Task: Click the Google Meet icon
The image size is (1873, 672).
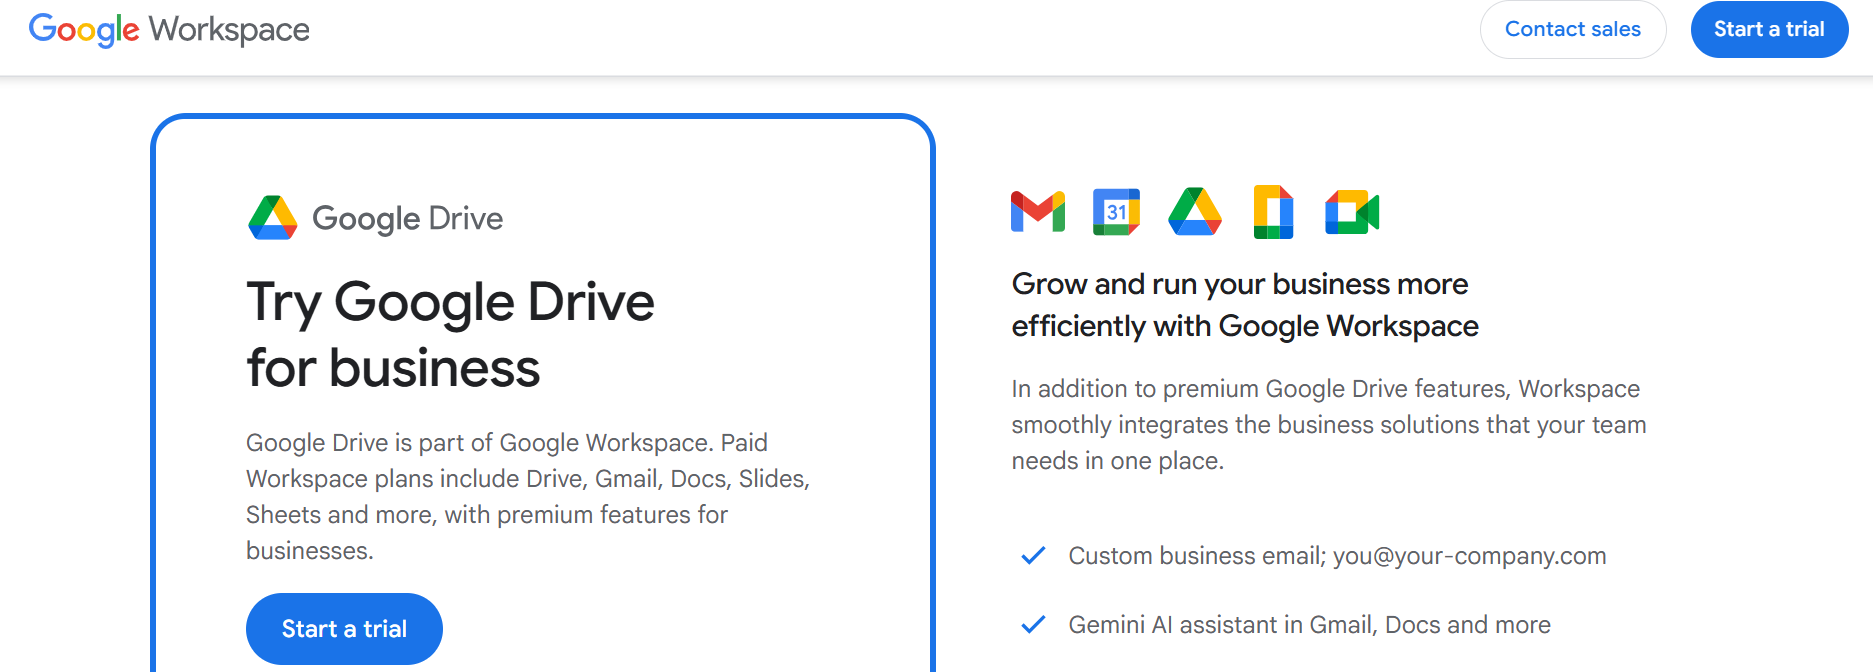Action: (x=1352, y=212)
